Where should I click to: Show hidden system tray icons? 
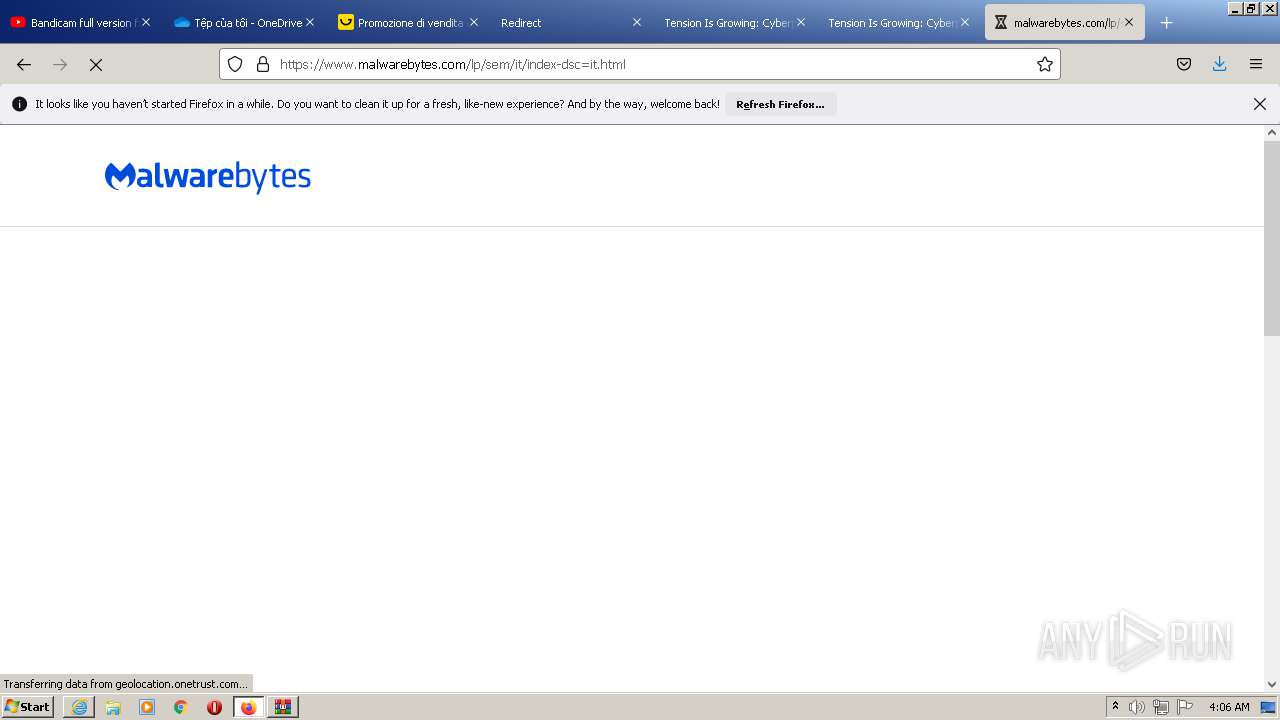click(1116, 707)
